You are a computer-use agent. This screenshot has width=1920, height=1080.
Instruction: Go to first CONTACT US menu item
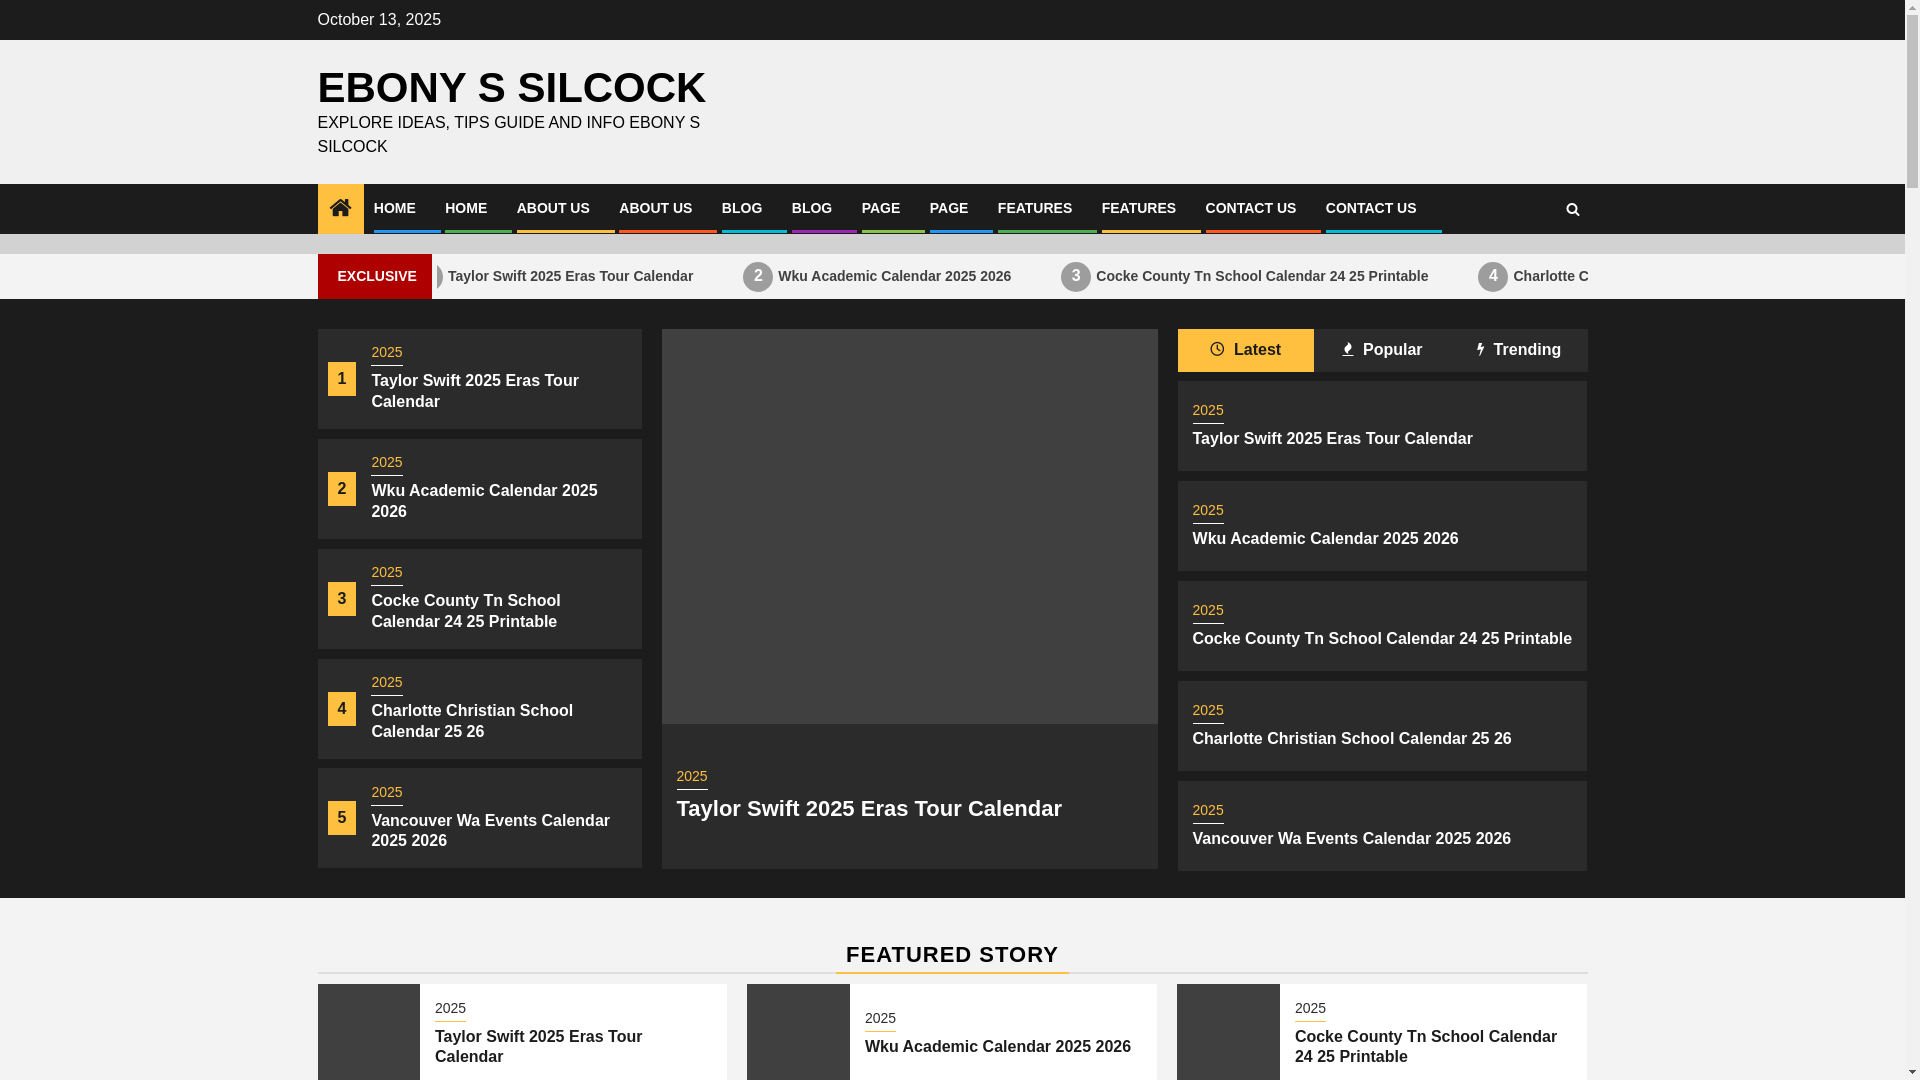tap(1251, 208)
